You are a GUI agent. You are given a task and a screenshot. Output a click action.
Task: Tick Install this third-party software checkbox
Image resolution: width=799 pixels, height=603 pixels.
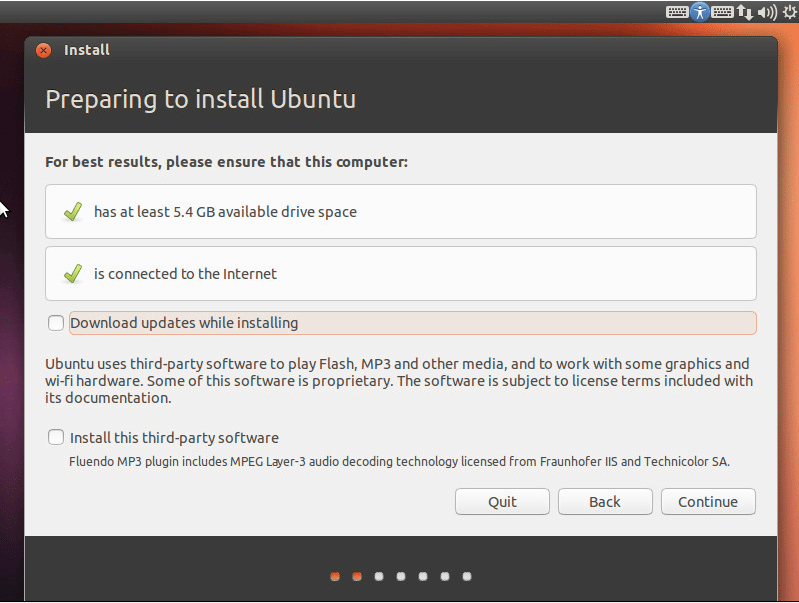56,437
